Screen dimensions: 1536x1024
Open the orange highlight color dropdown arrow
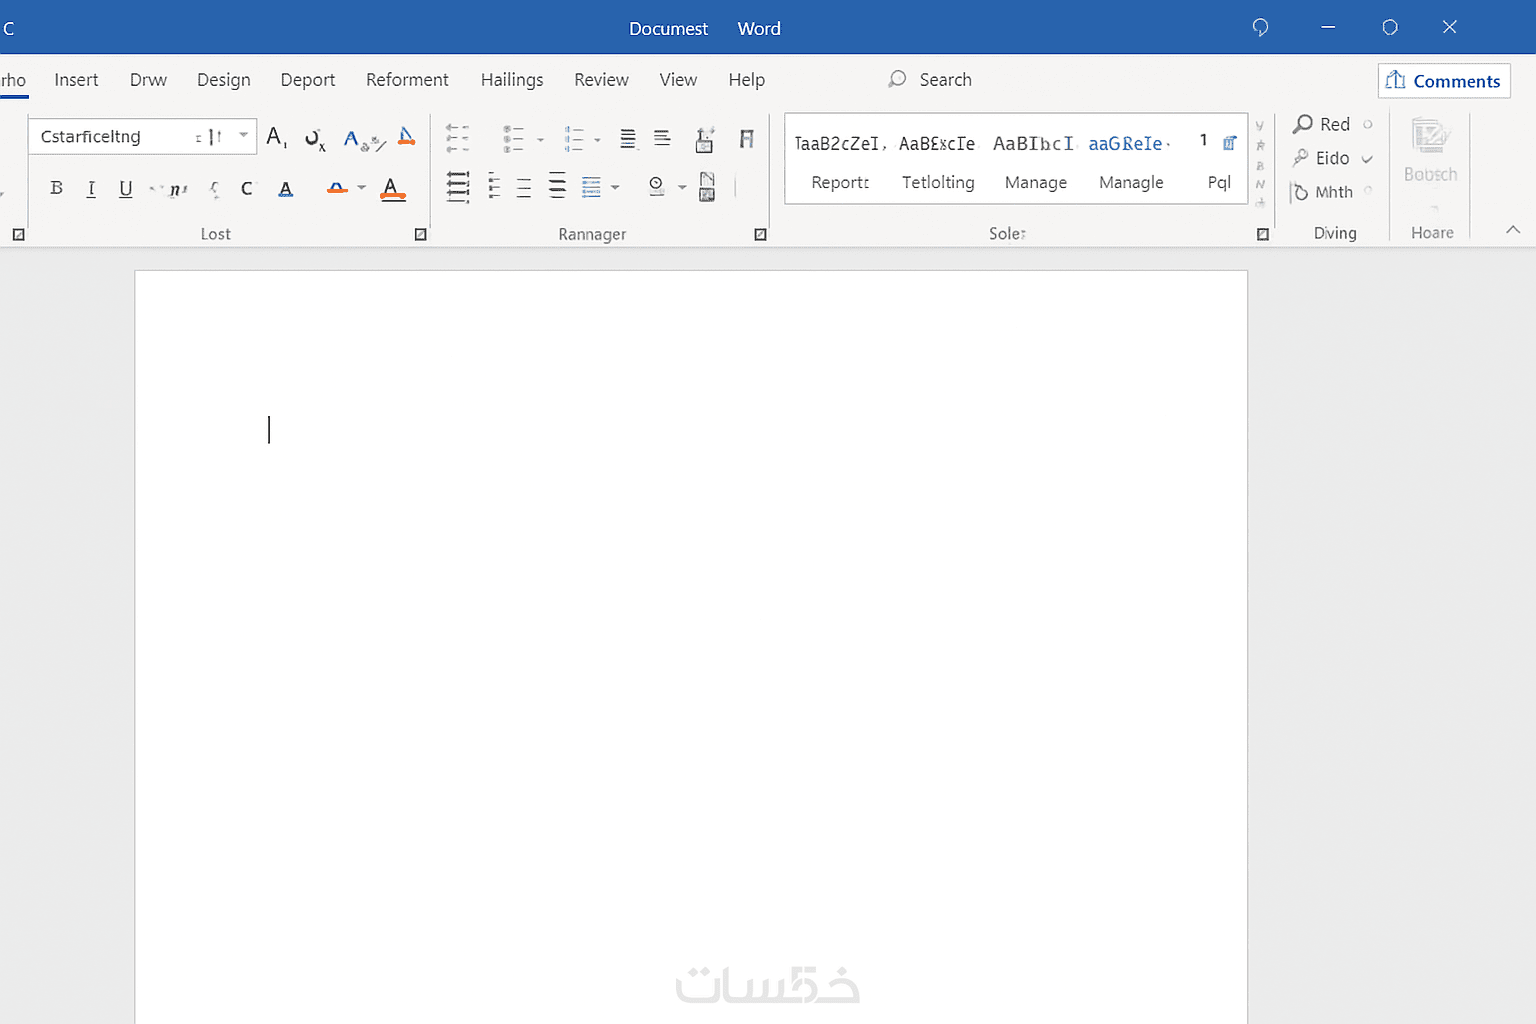pyautogui.click(x=362, y=188)
